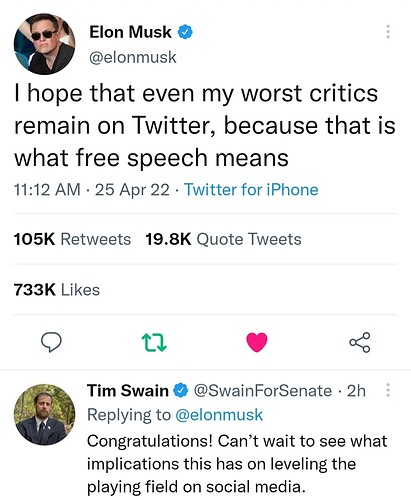
Task: Open three-dot menu on Elon Musk's tweet
Action: [x=388, y=32]
